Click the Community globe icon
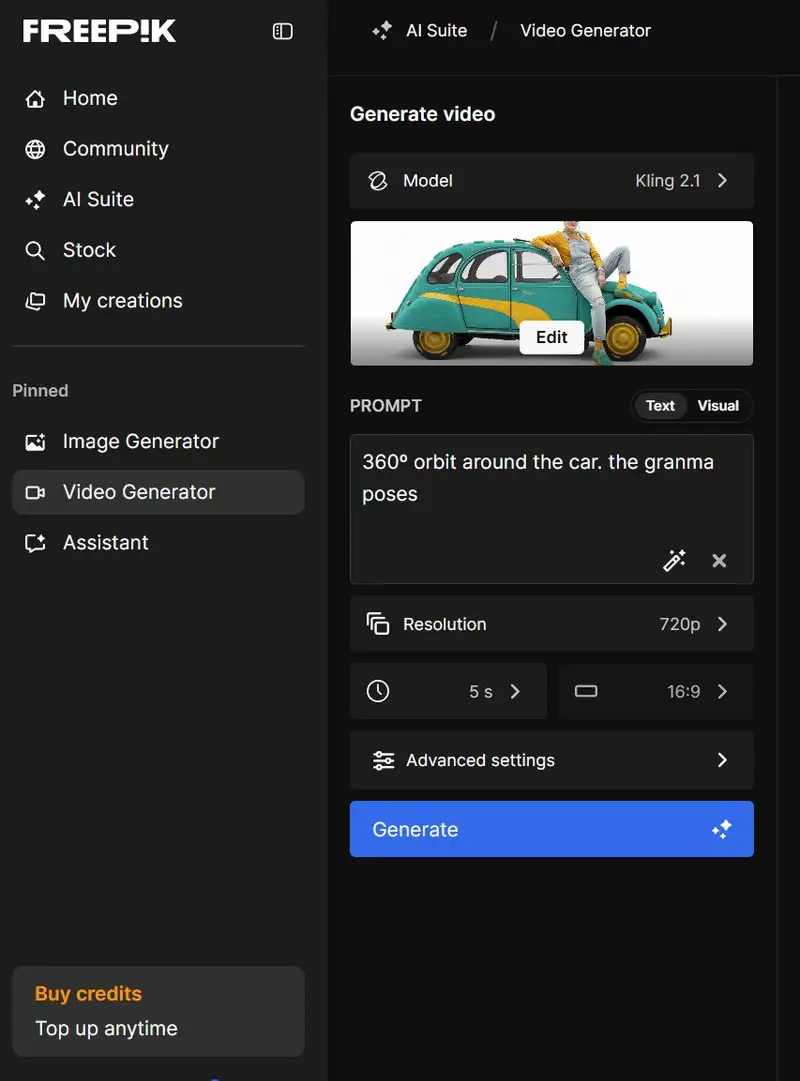The width and height of the screenshot is (800, 1081). click(35, 149)
